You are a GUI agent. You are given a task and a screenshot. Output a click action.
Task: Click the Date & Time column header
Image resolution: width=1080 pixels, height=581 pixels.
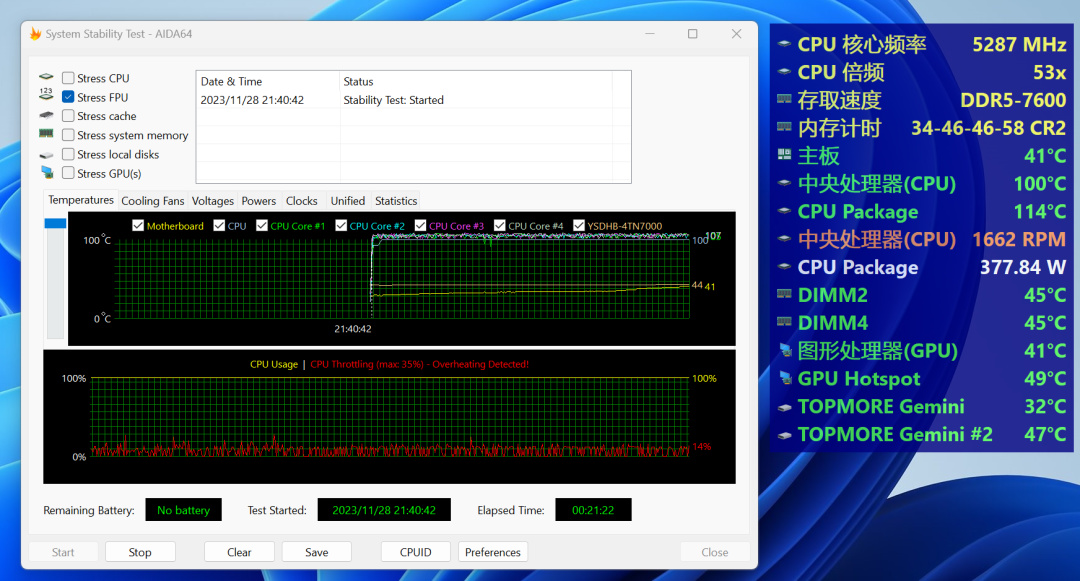coord(268,81)
